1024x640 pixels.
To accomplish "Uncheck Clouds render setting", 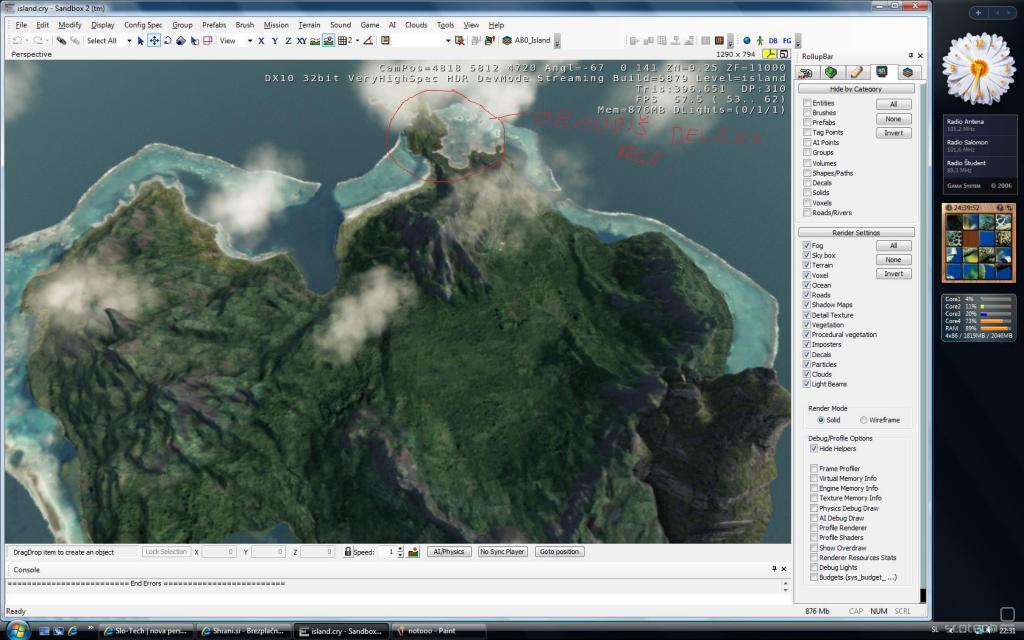I will click(x=807, y=374).
